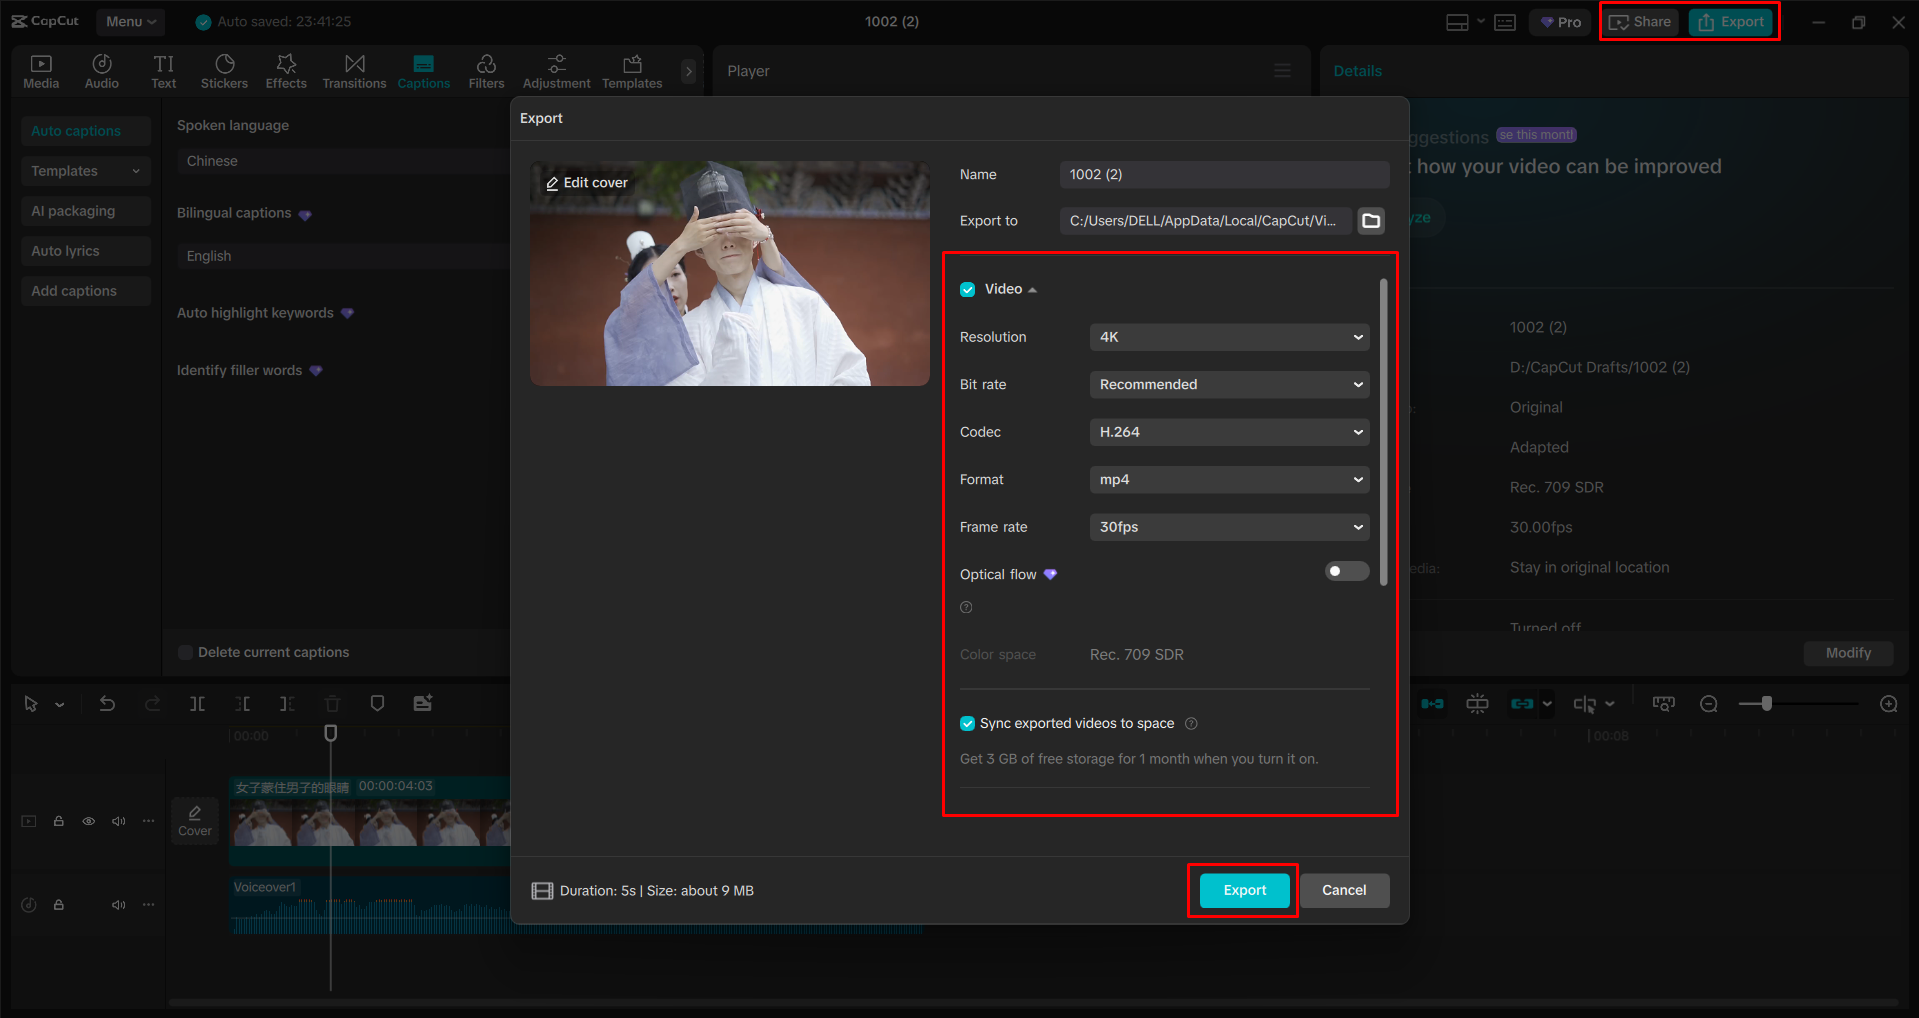Screen dimensions: 1919x1018
Task: Click the Split clip tool icon
Action: pos(197,704)
